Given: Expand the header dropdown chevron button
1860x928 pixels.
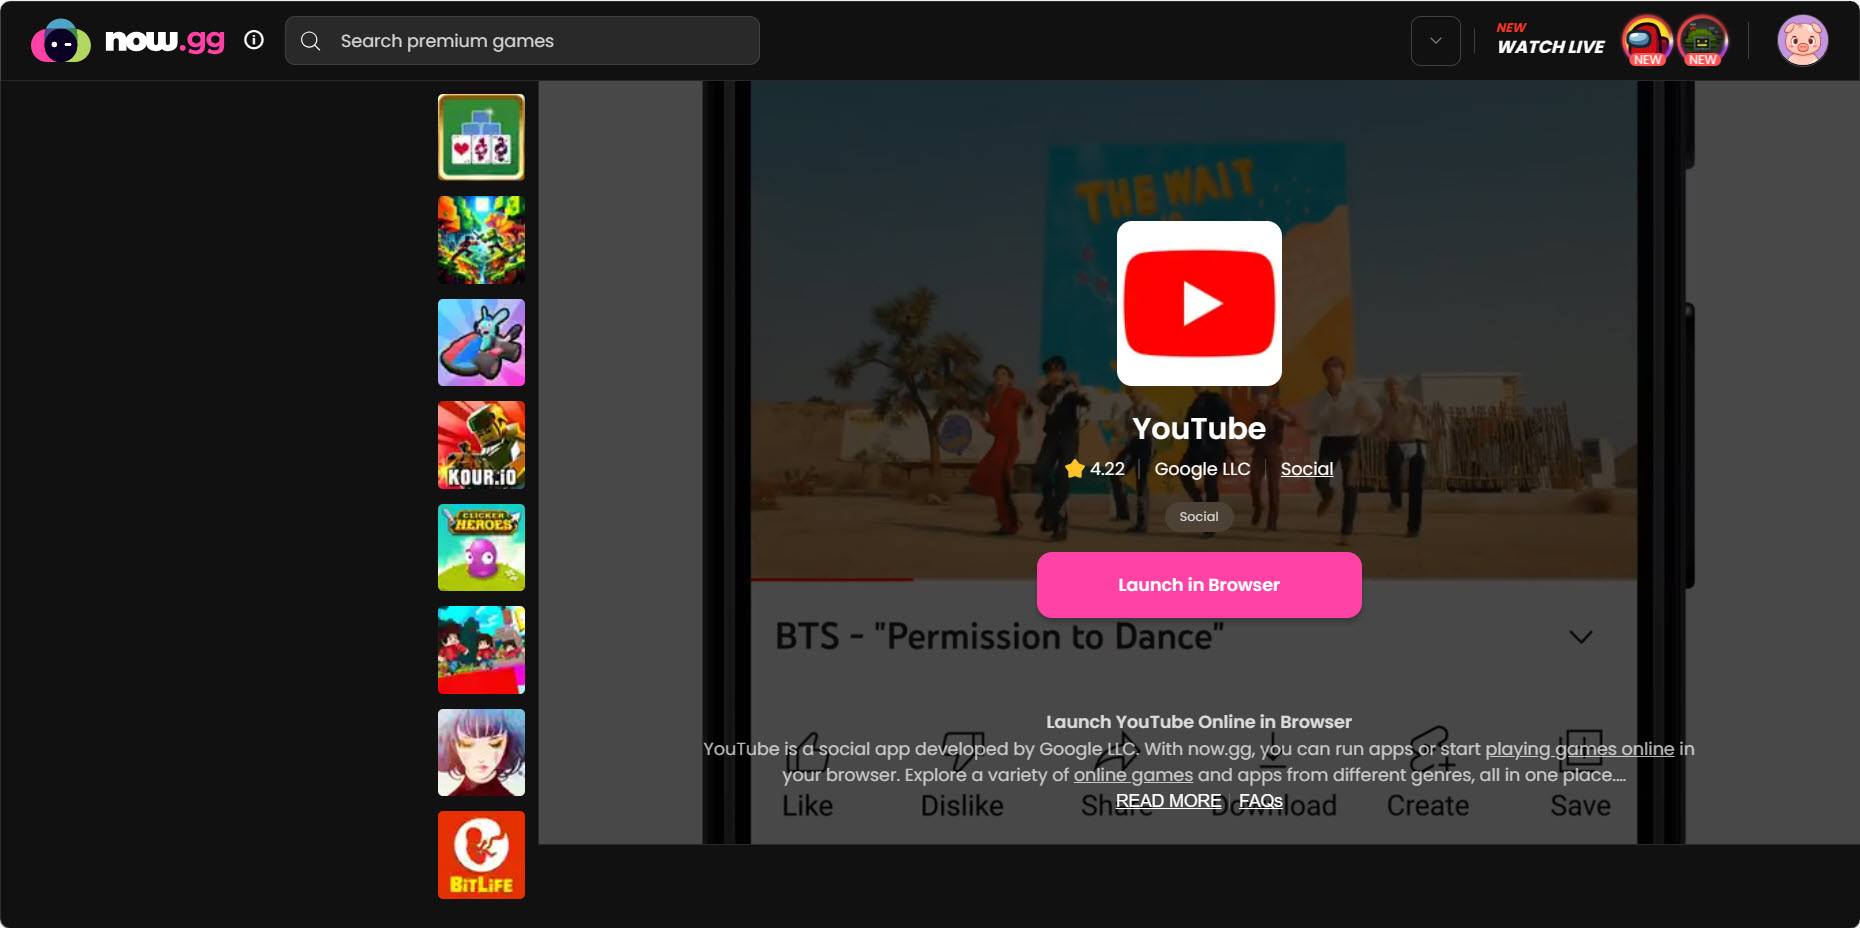Looking at the screenshot, I should [x=1436, y=41].
